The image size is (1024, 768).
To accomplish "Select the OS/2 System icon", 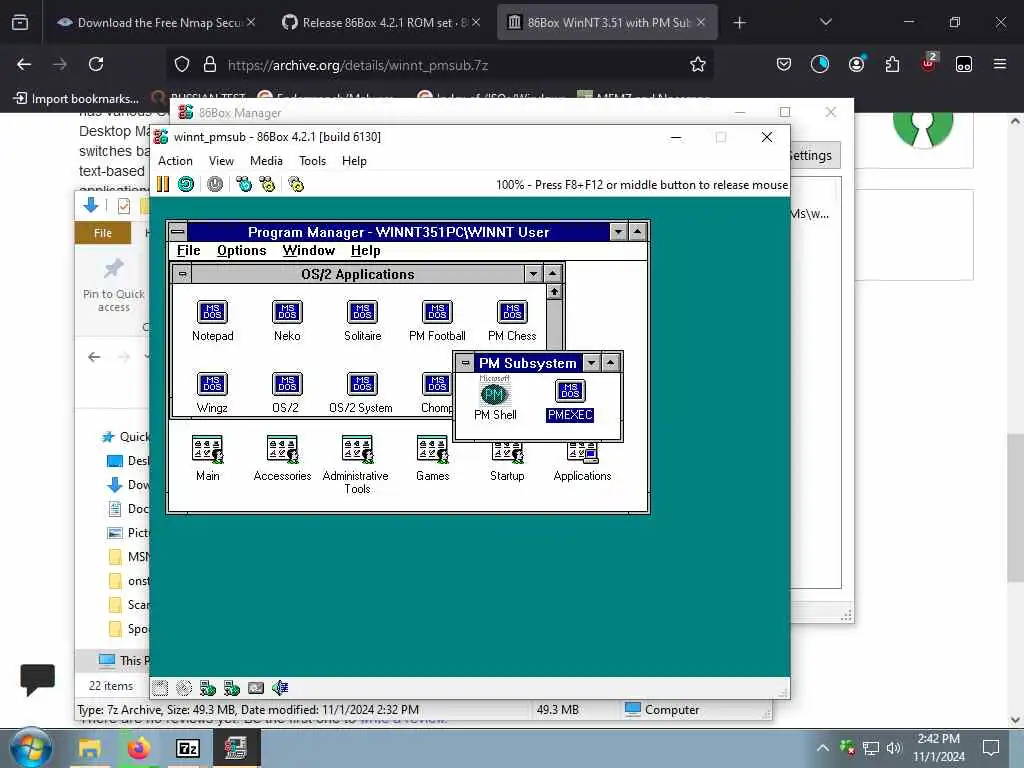I will click(x=361, y=392).
